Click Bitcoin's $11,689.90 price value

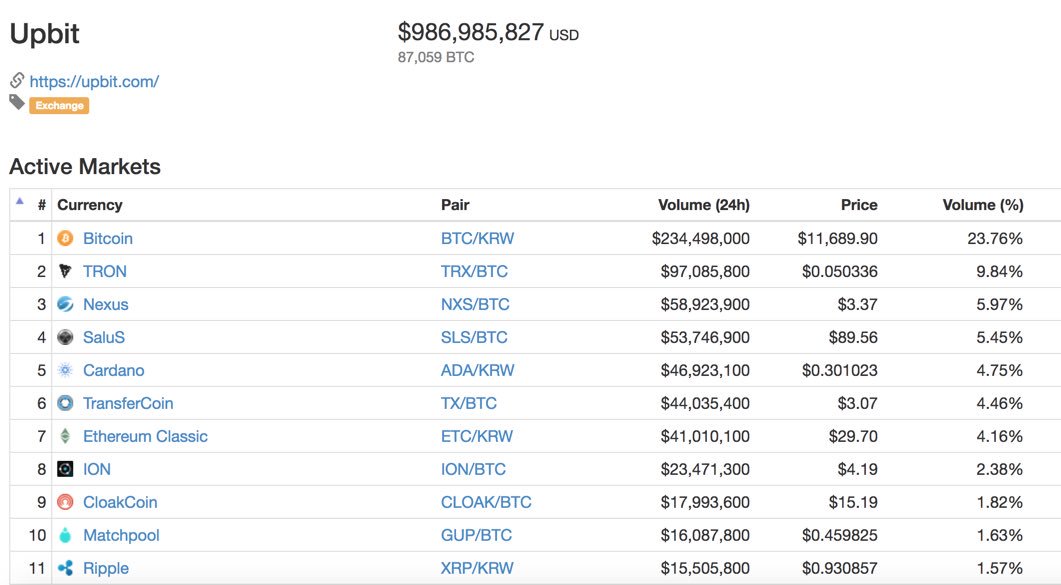coord(837,238)
